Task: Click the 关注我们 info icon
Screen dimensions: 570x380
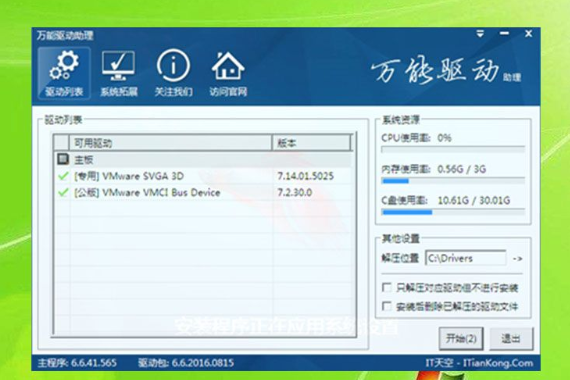Action: pos(173,73)
